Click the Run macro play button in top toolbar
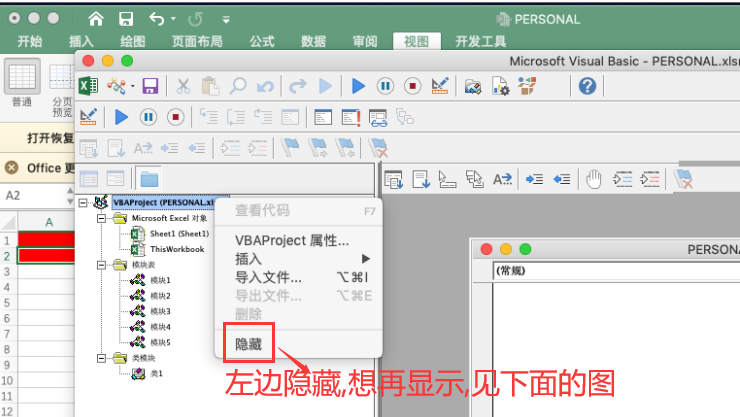 [x=359, y=86]
